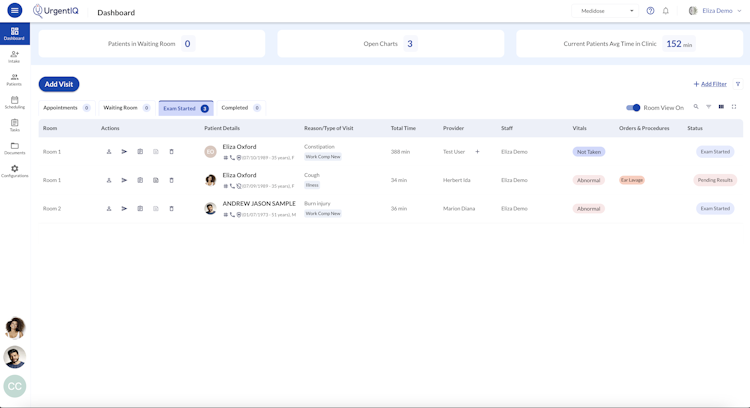
Task: Click Exam Started status for Constipation row
Action: click(715, 152)
